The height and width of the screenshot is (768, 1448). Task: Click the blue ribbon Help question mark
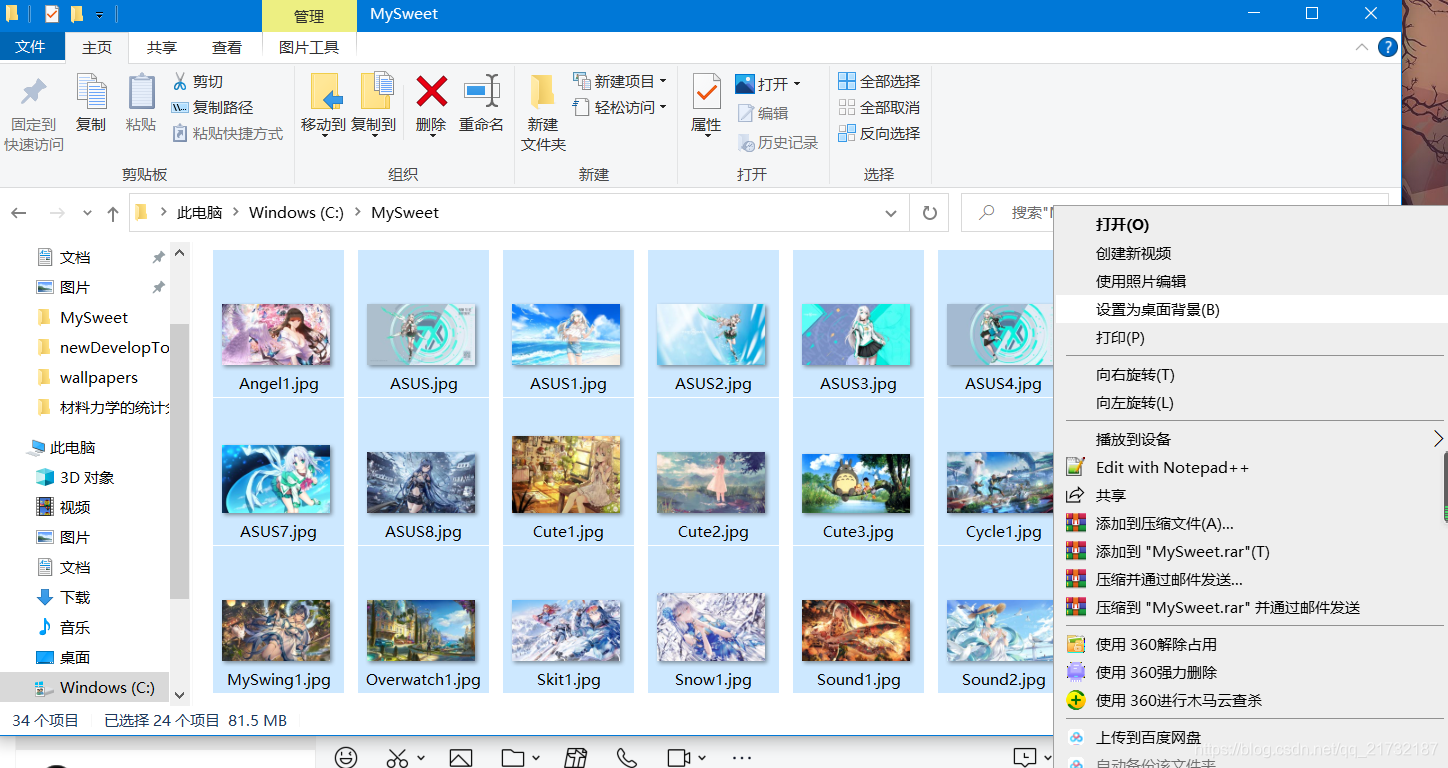pos(1387,47)
